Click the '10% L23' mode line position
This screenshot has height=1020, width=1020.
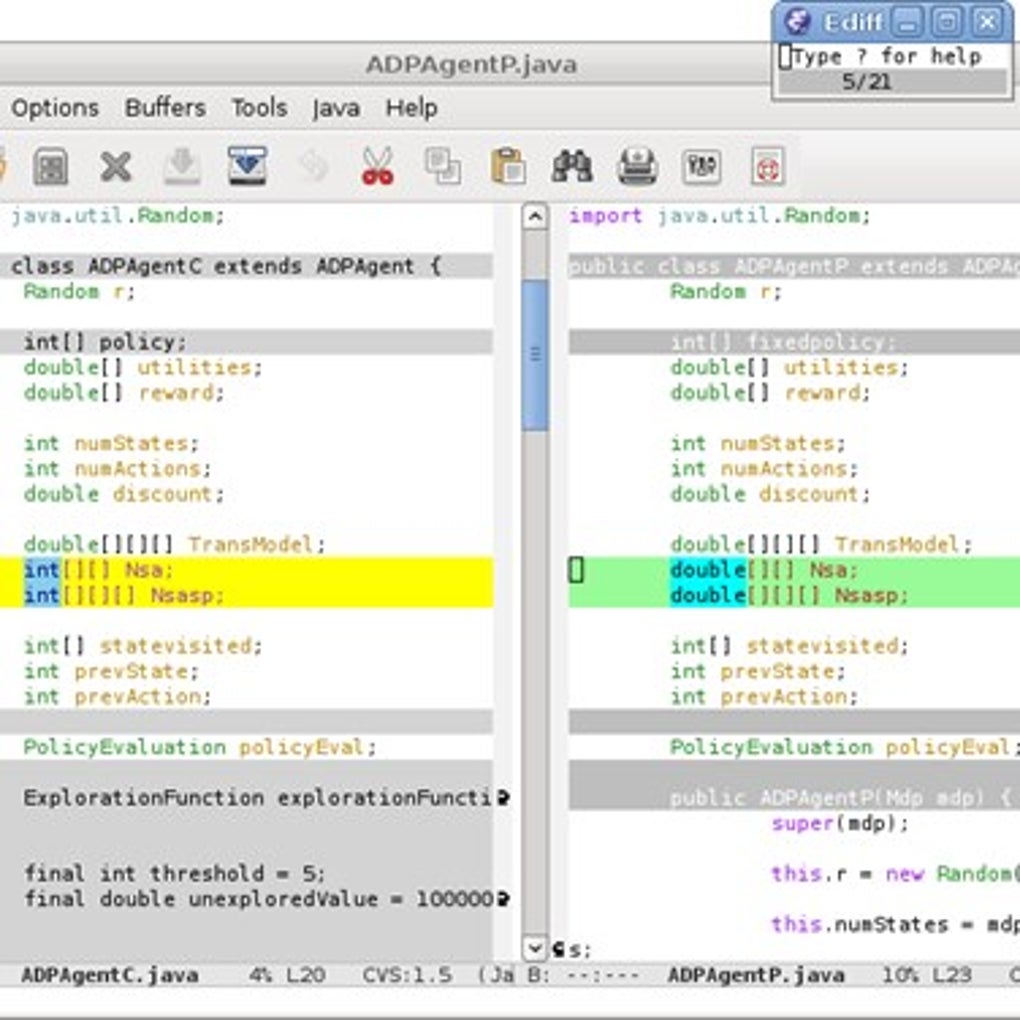tap(926, 975)
